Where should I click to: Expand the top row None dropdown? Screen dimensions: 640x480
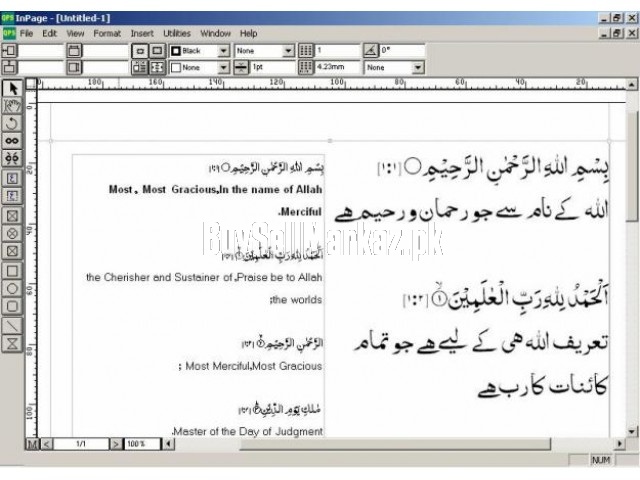[289, 50]
